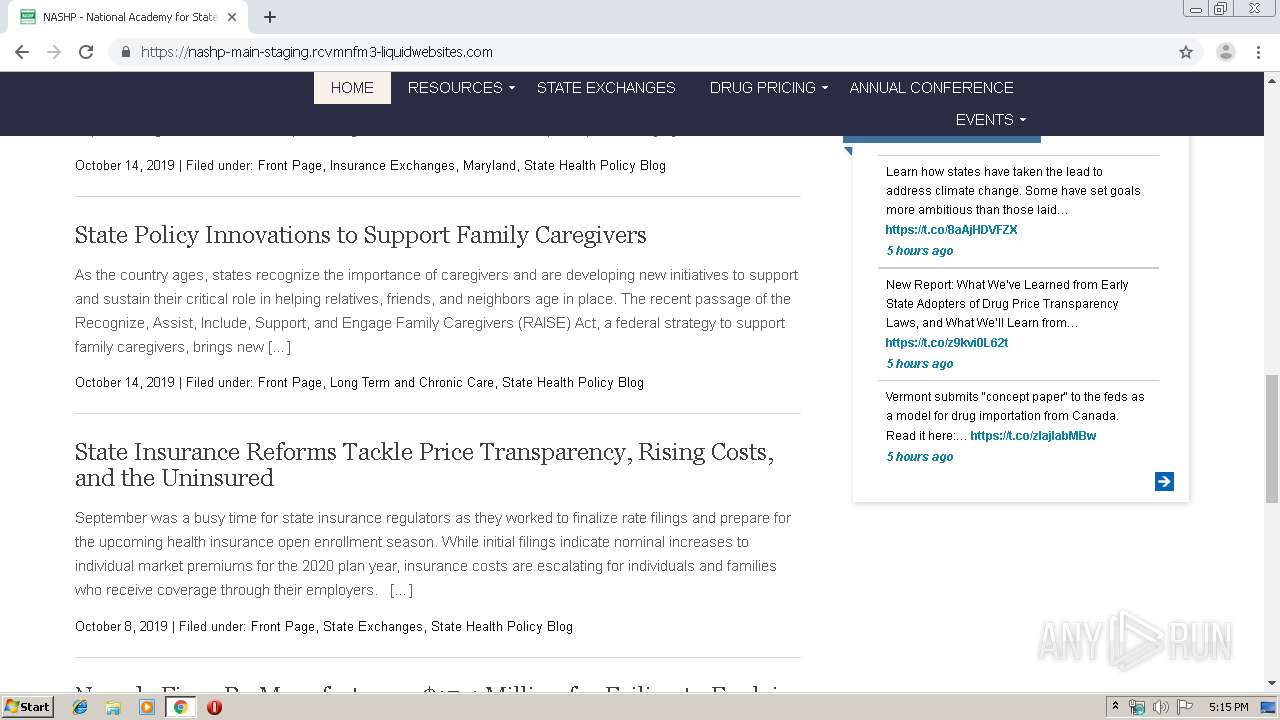Open Windows Start button
Image resolution: width=1280 pixels, height=720 pixels.
point(28,707)
